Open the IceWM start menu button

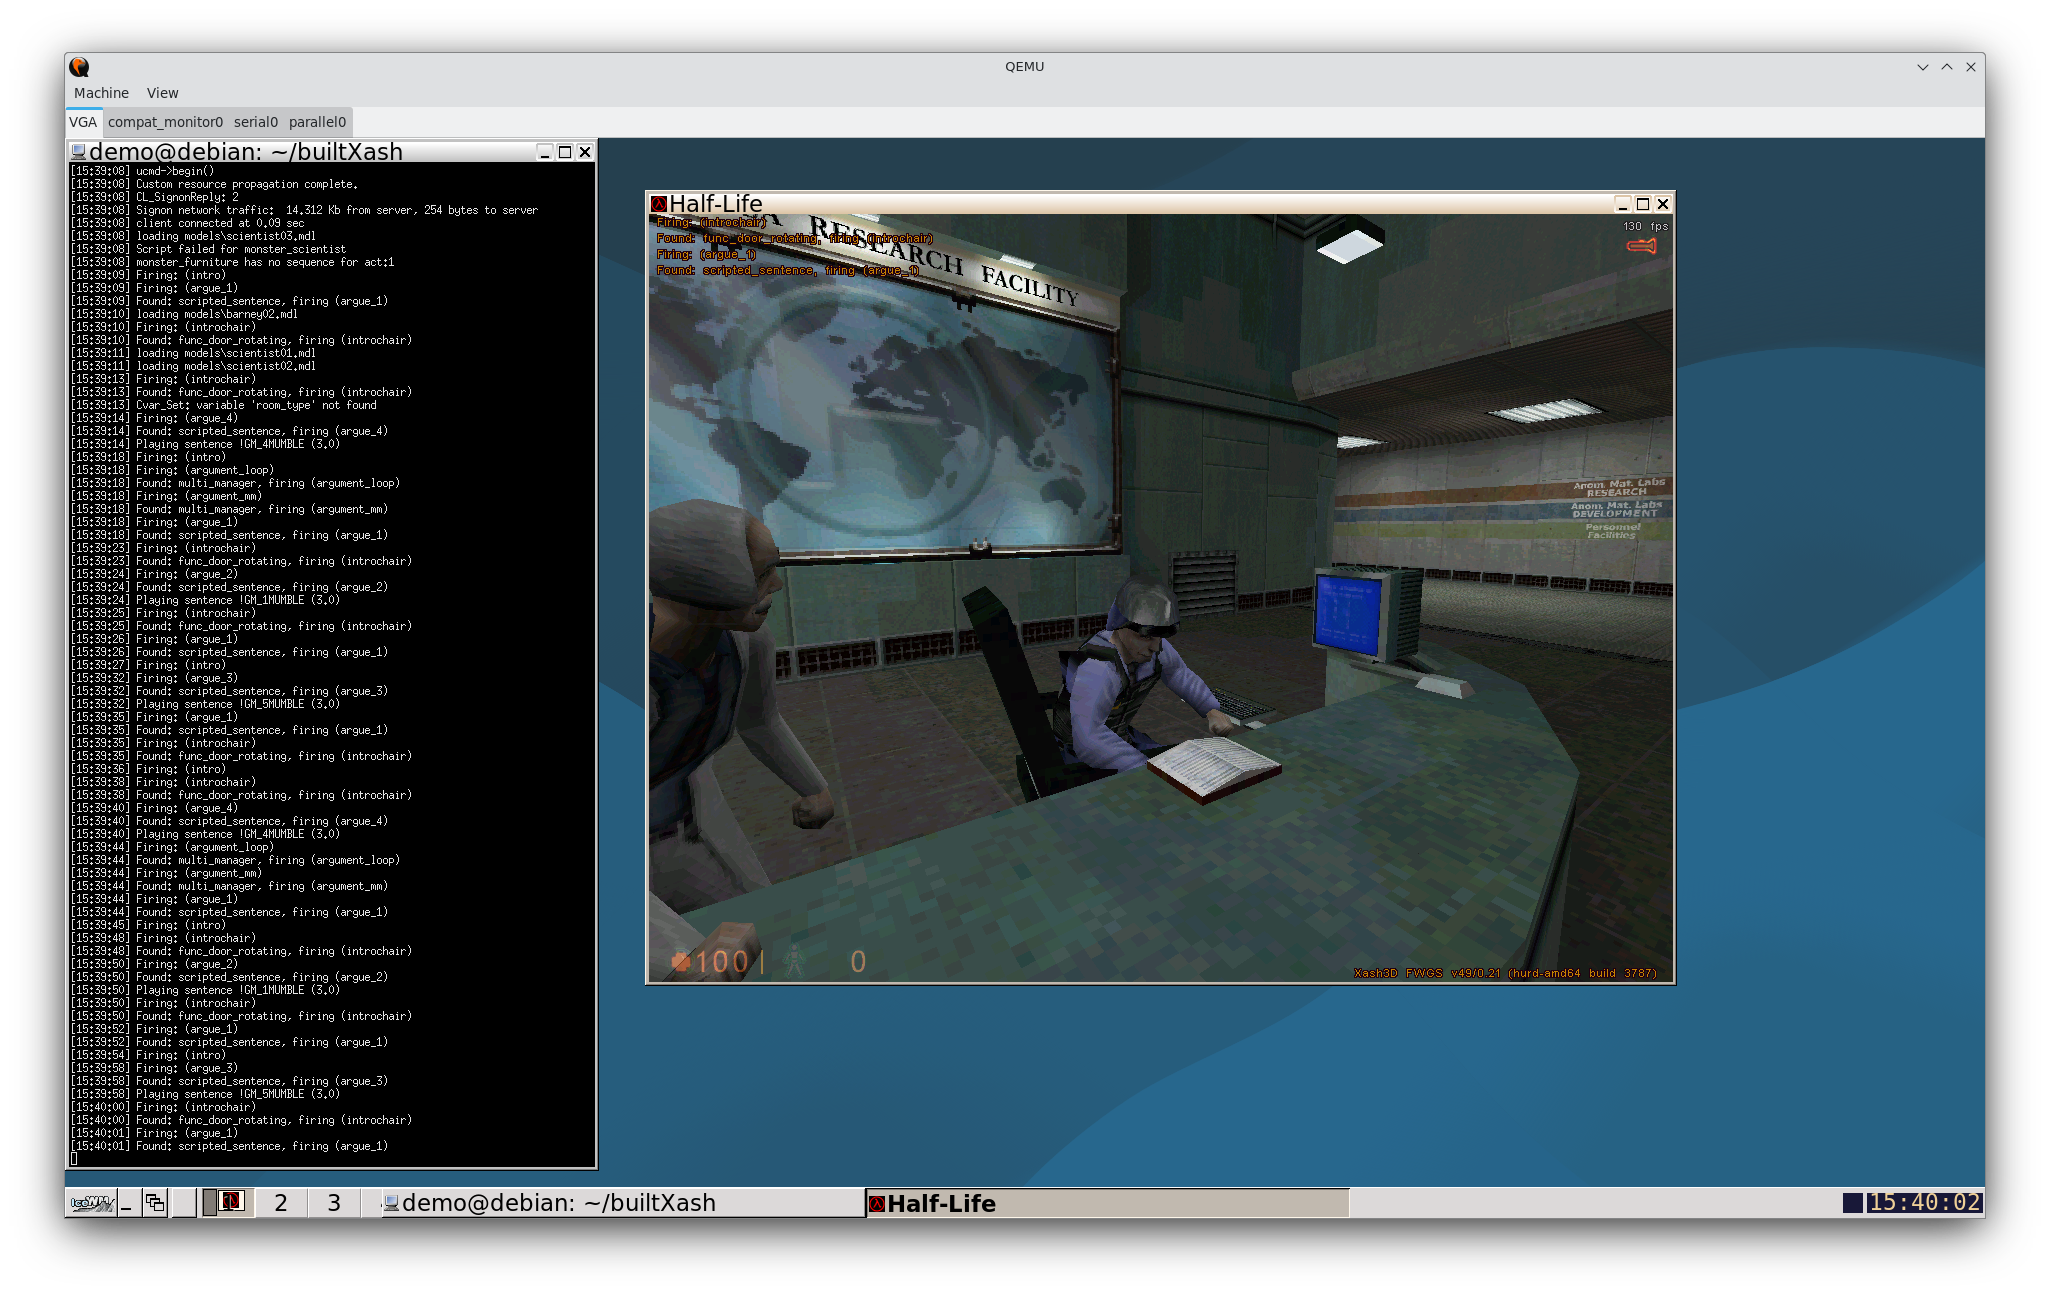pyautogui.click(x=91, y=1203)
